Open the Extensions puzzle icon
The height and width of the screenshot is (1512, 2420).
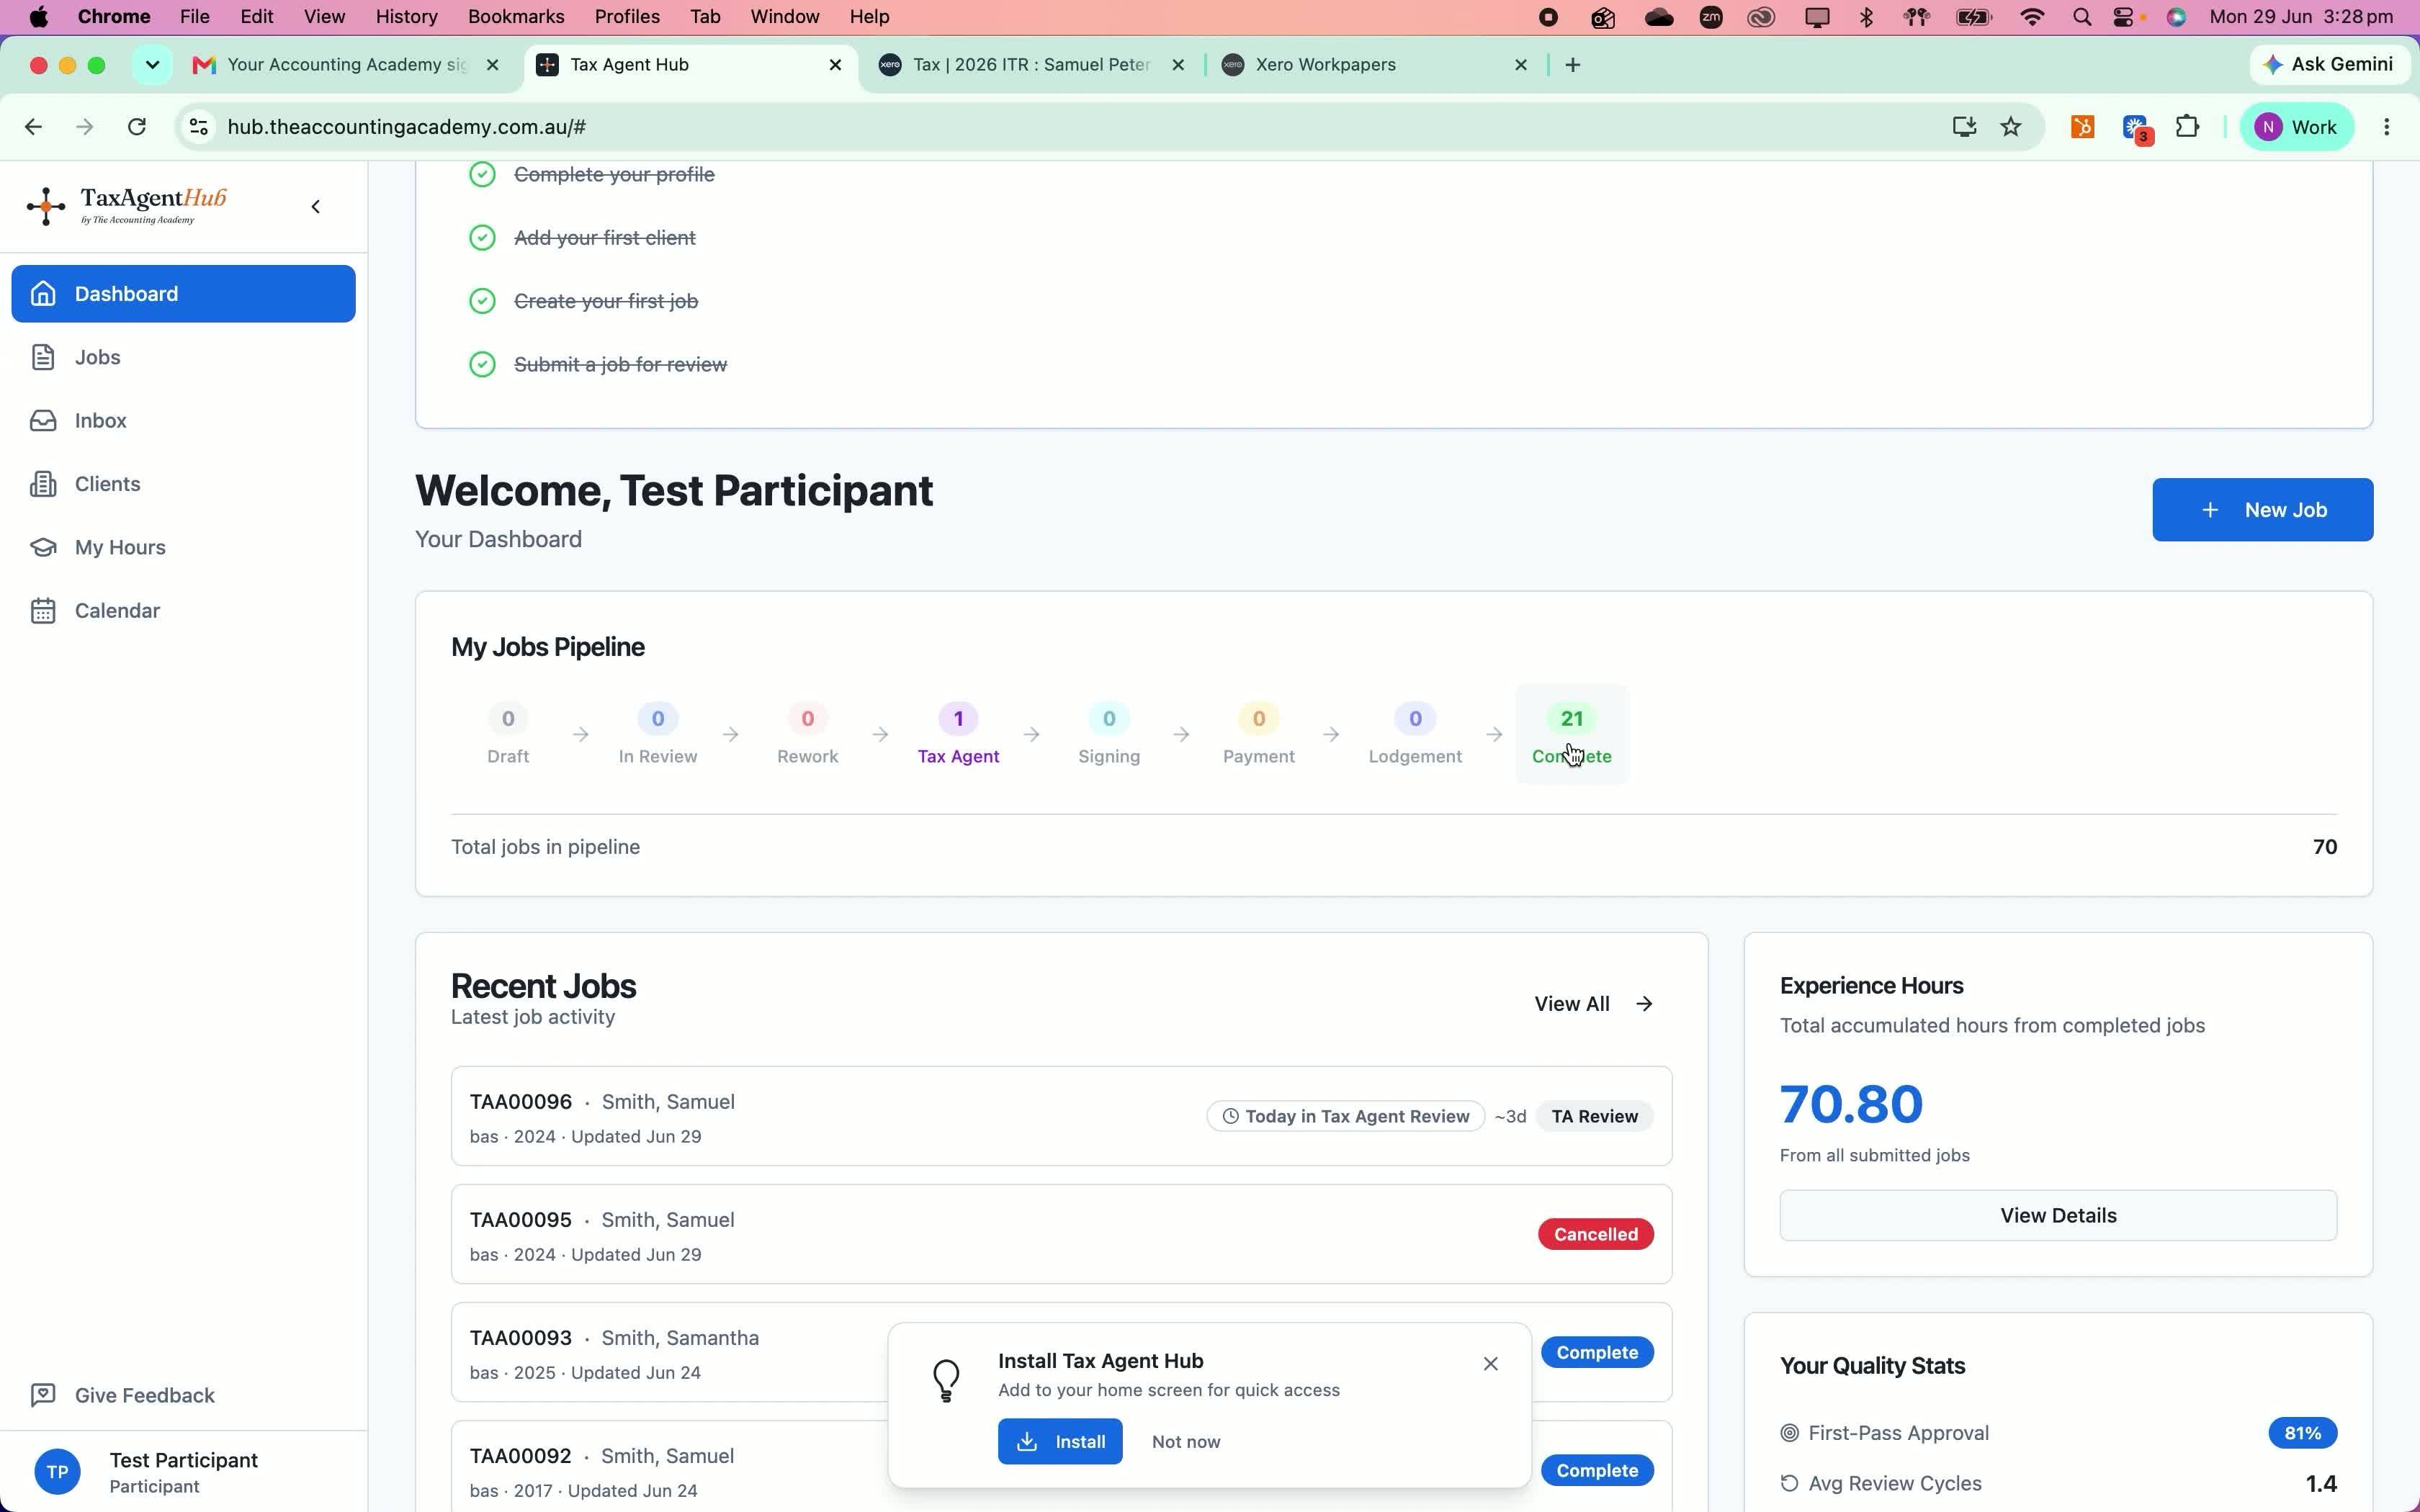(x=2187, y=127)
